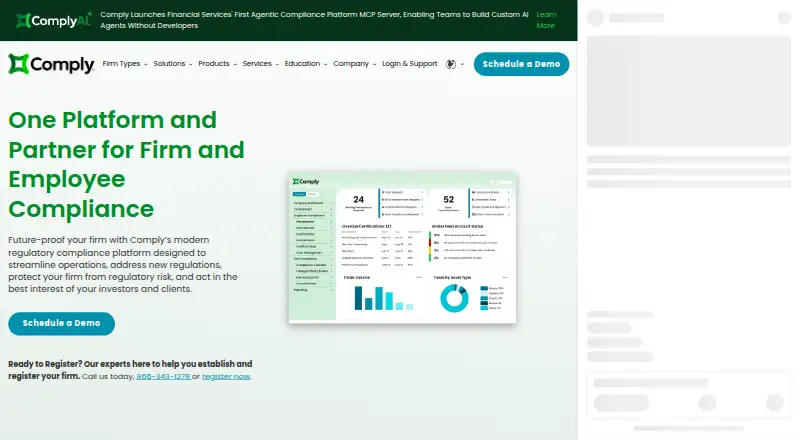Click Schedule a Demo in the navigation bar

[x=521, y=64]
